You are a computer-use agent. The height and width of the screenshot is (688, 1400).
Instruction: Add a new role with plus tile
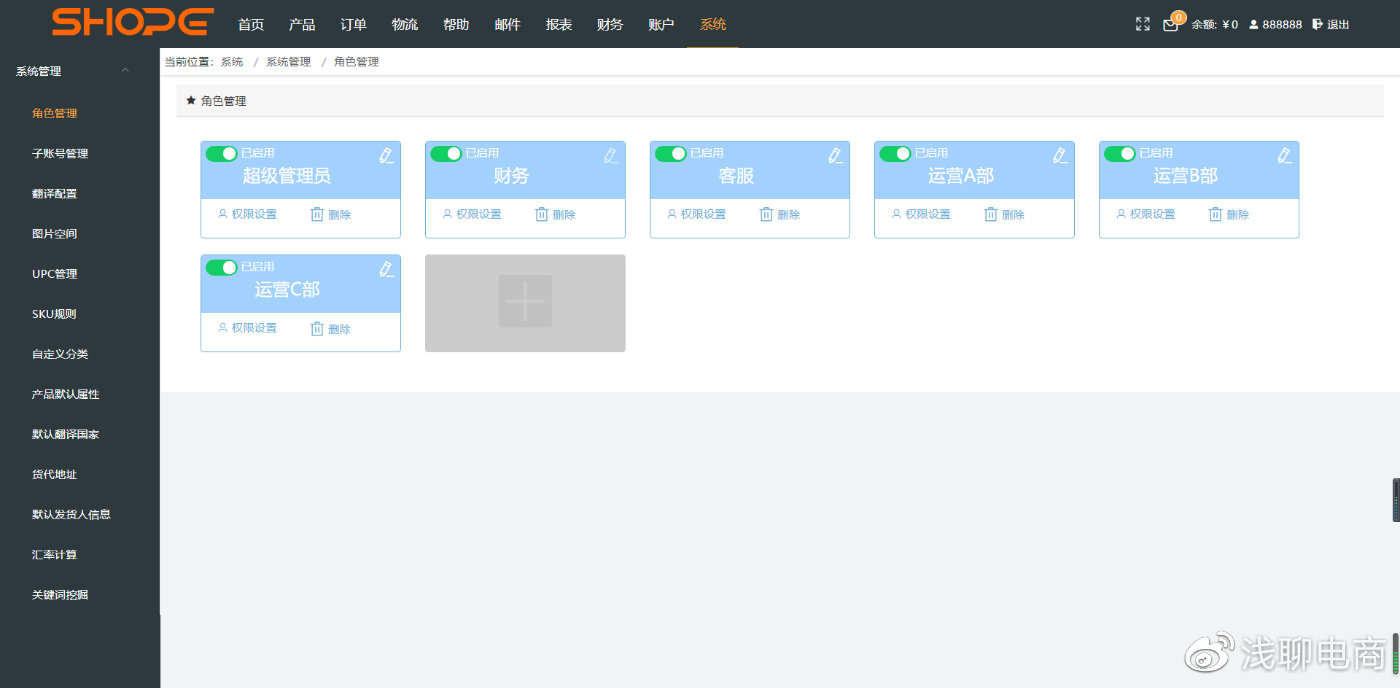click(x=525, y=302)
